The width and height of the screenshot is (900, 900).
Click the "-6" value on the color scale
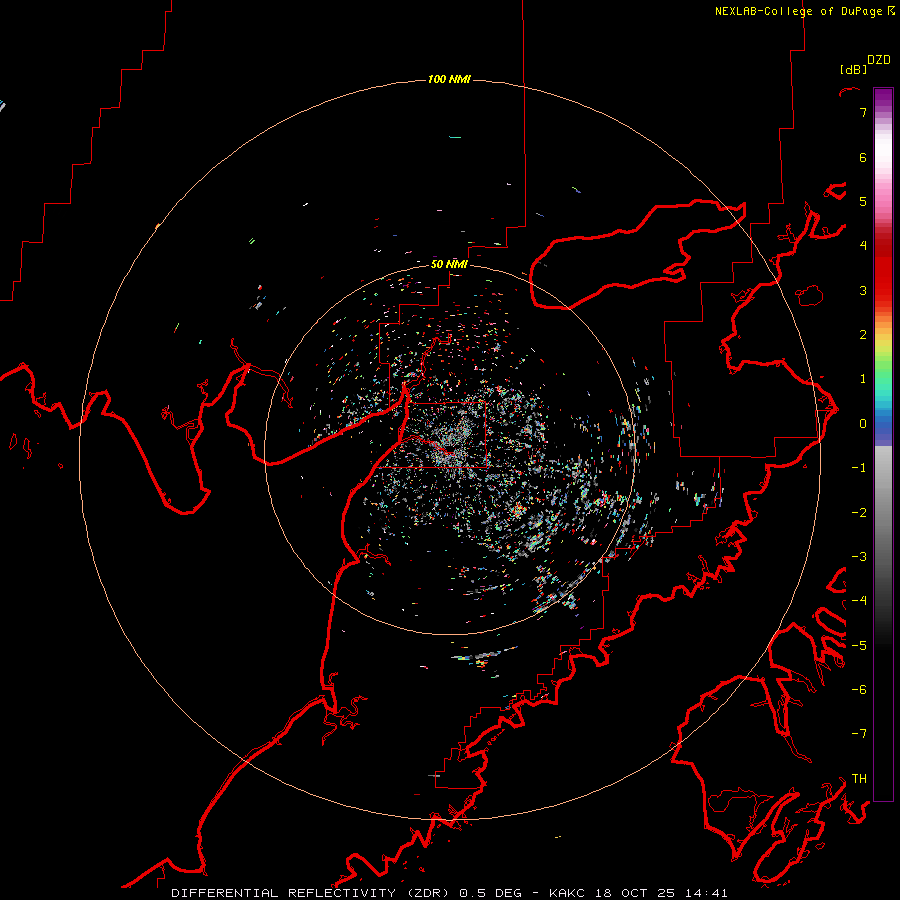(x=859, y=690)
